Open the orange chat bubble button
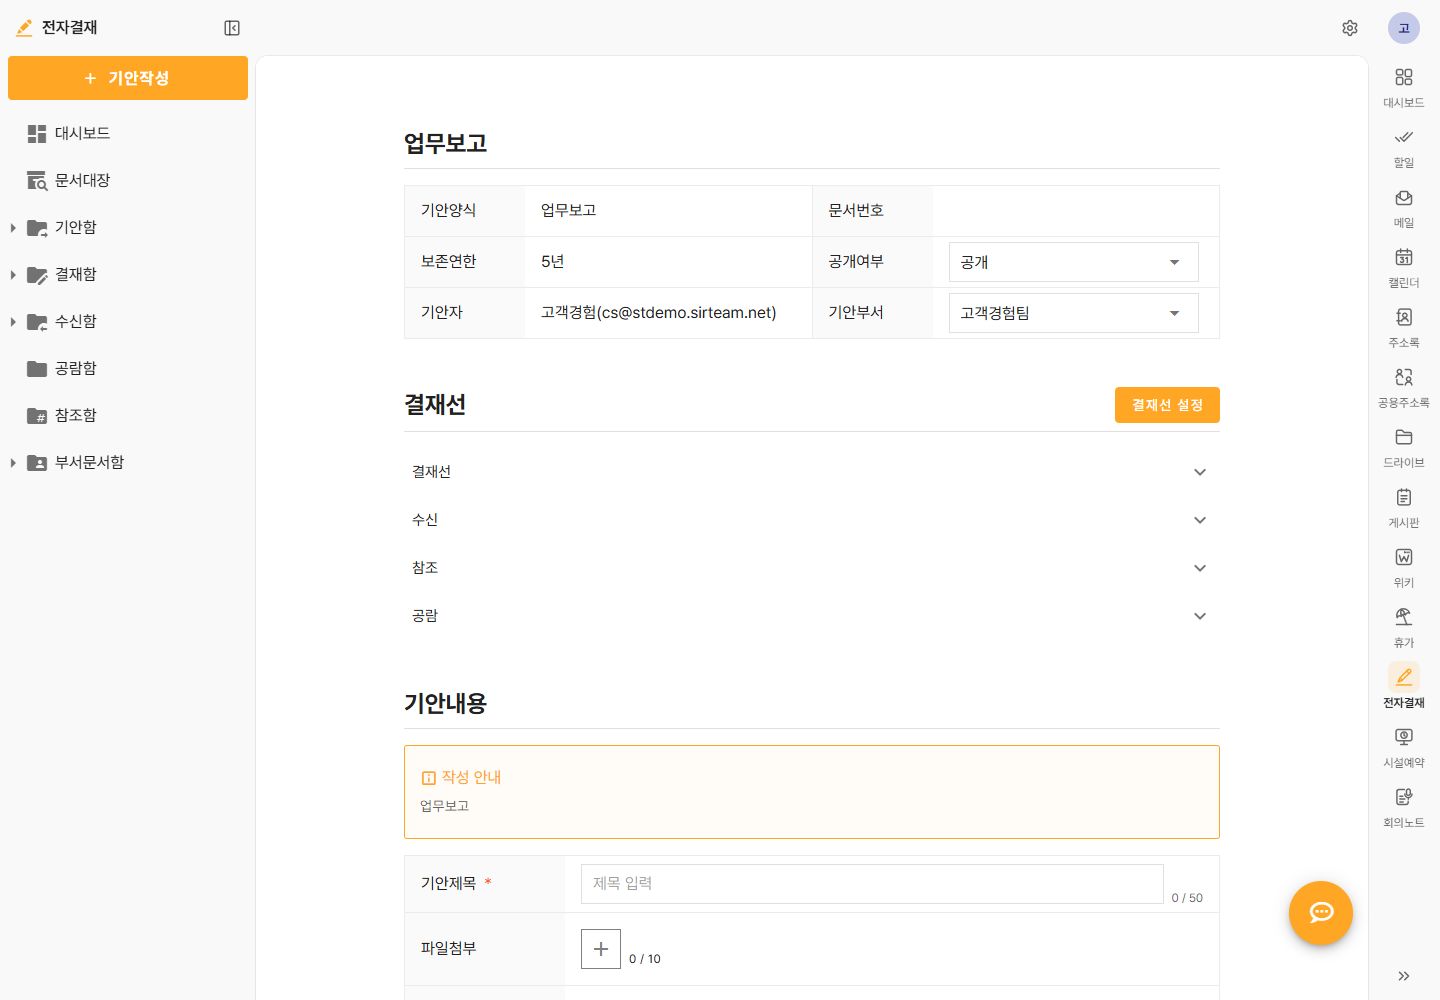The image size is (1440, 1000). point(1321,912)
